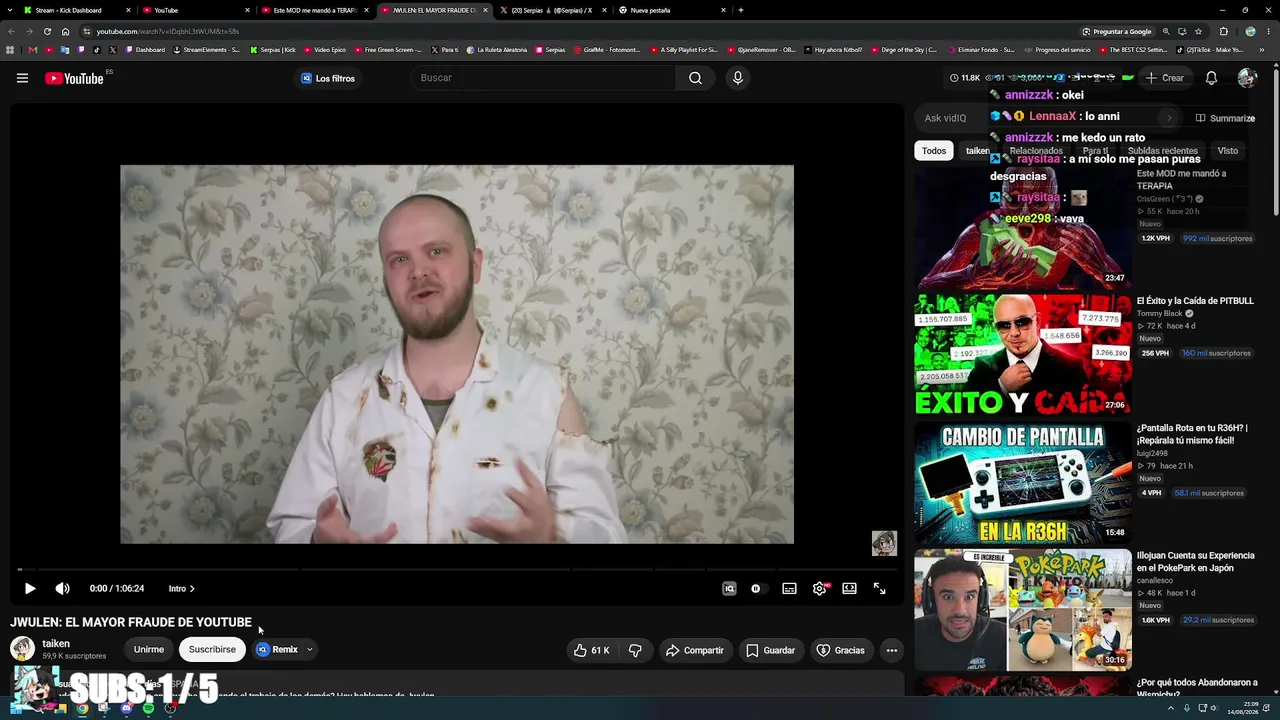Switch to the Serpias X browser tab
The width and height of the screenshot is (1280, 720).
(x=552, y=10)
